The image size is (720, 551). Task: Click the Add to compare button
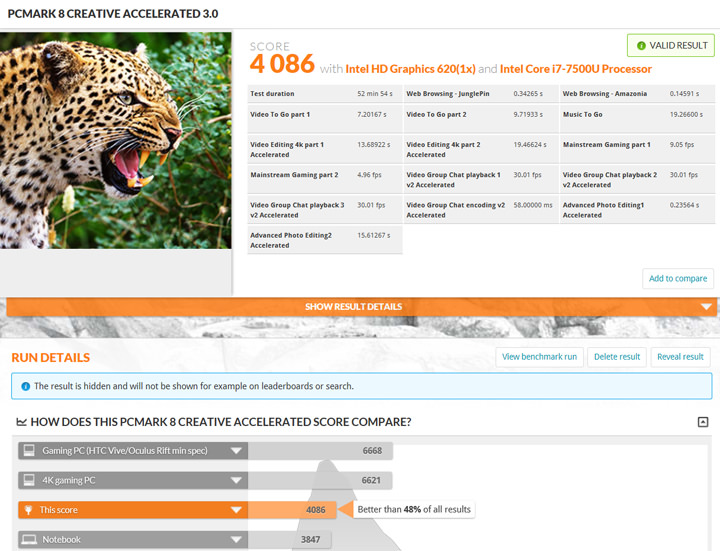(x=677, y=279)
